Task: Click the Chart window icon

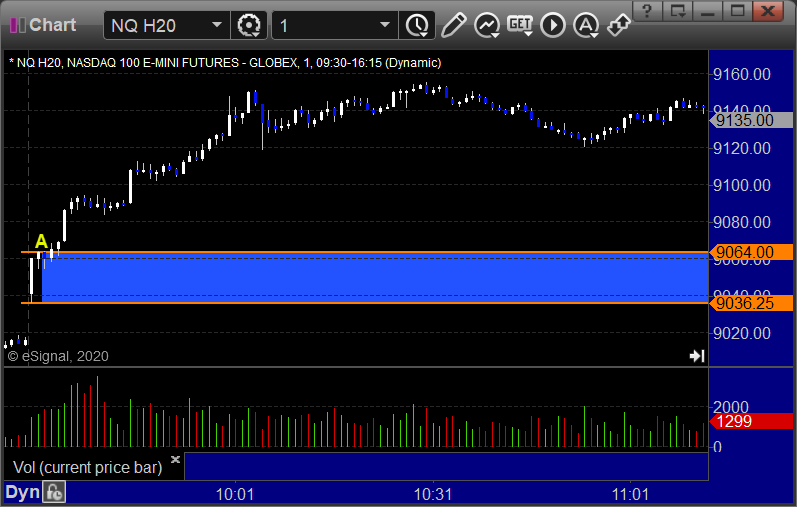Action: click(x=18, y=25)
